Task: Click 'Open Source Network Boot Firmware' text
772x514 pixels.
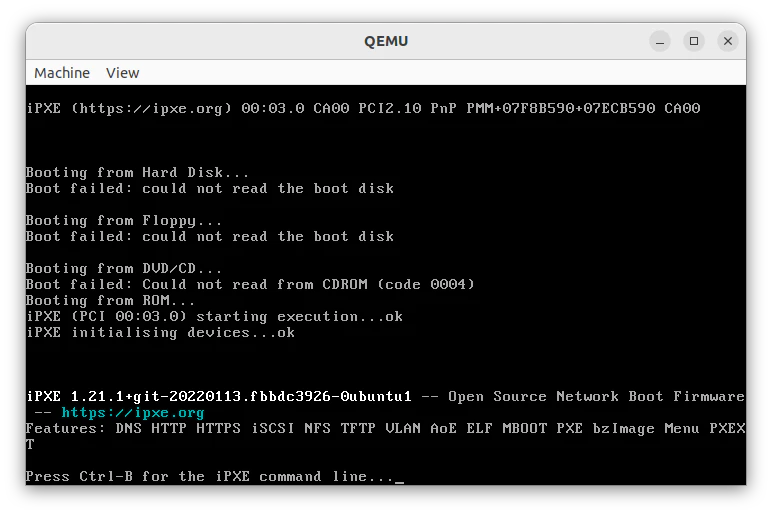Action: (596, 396)
